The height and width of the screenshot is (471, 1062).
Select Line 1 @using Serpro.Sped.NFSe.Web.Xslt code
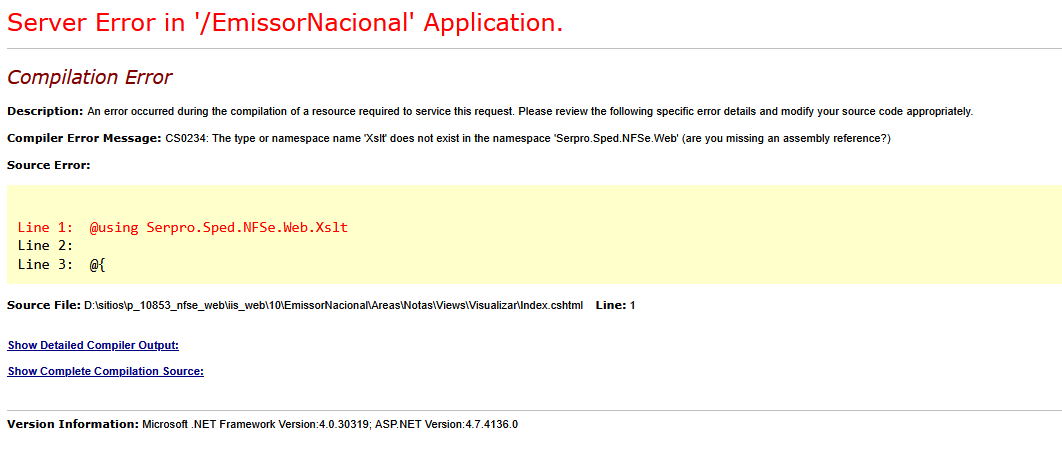click(183, 228)
